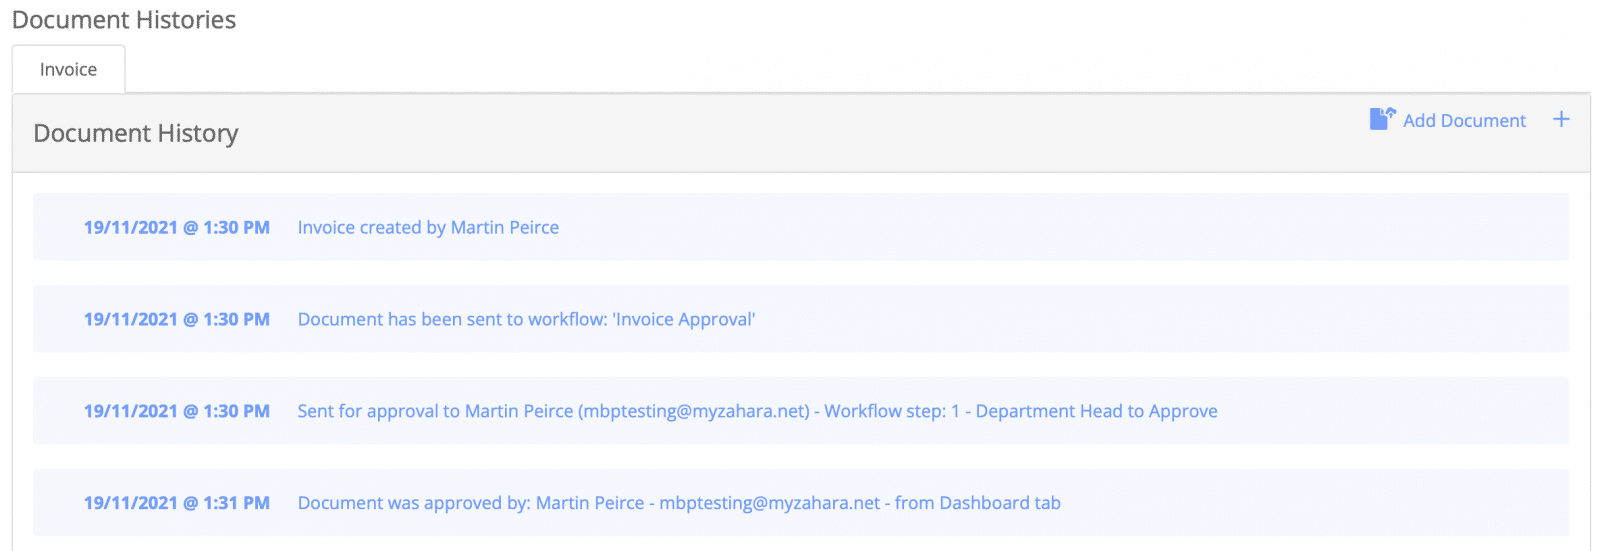Click the Document History panel title

pos(136,133)
